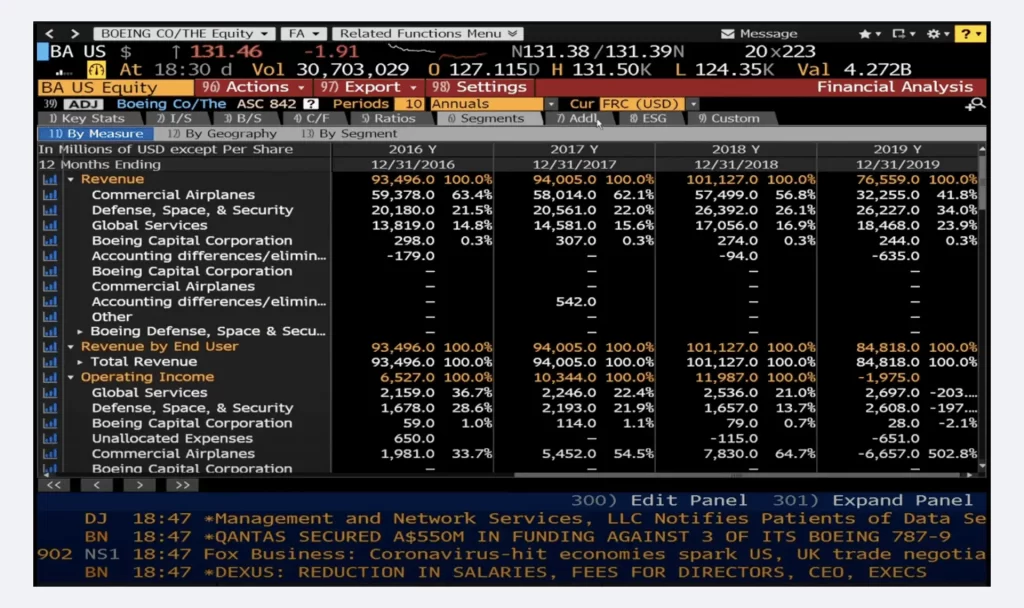Jump to latest periods with double-right arrows
This screenshot has height=608, width=1024.
182,485
